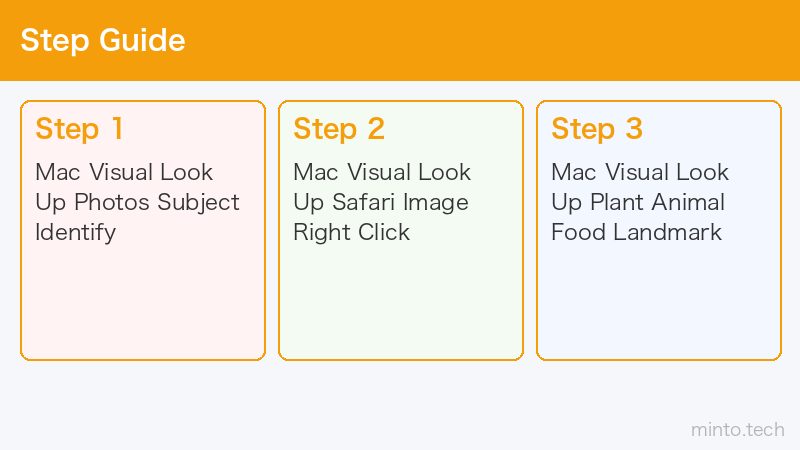800x450 pixels.
Task: Click 'Mac Visual Look' line in Step 2
Action: [x=382, y=172]
